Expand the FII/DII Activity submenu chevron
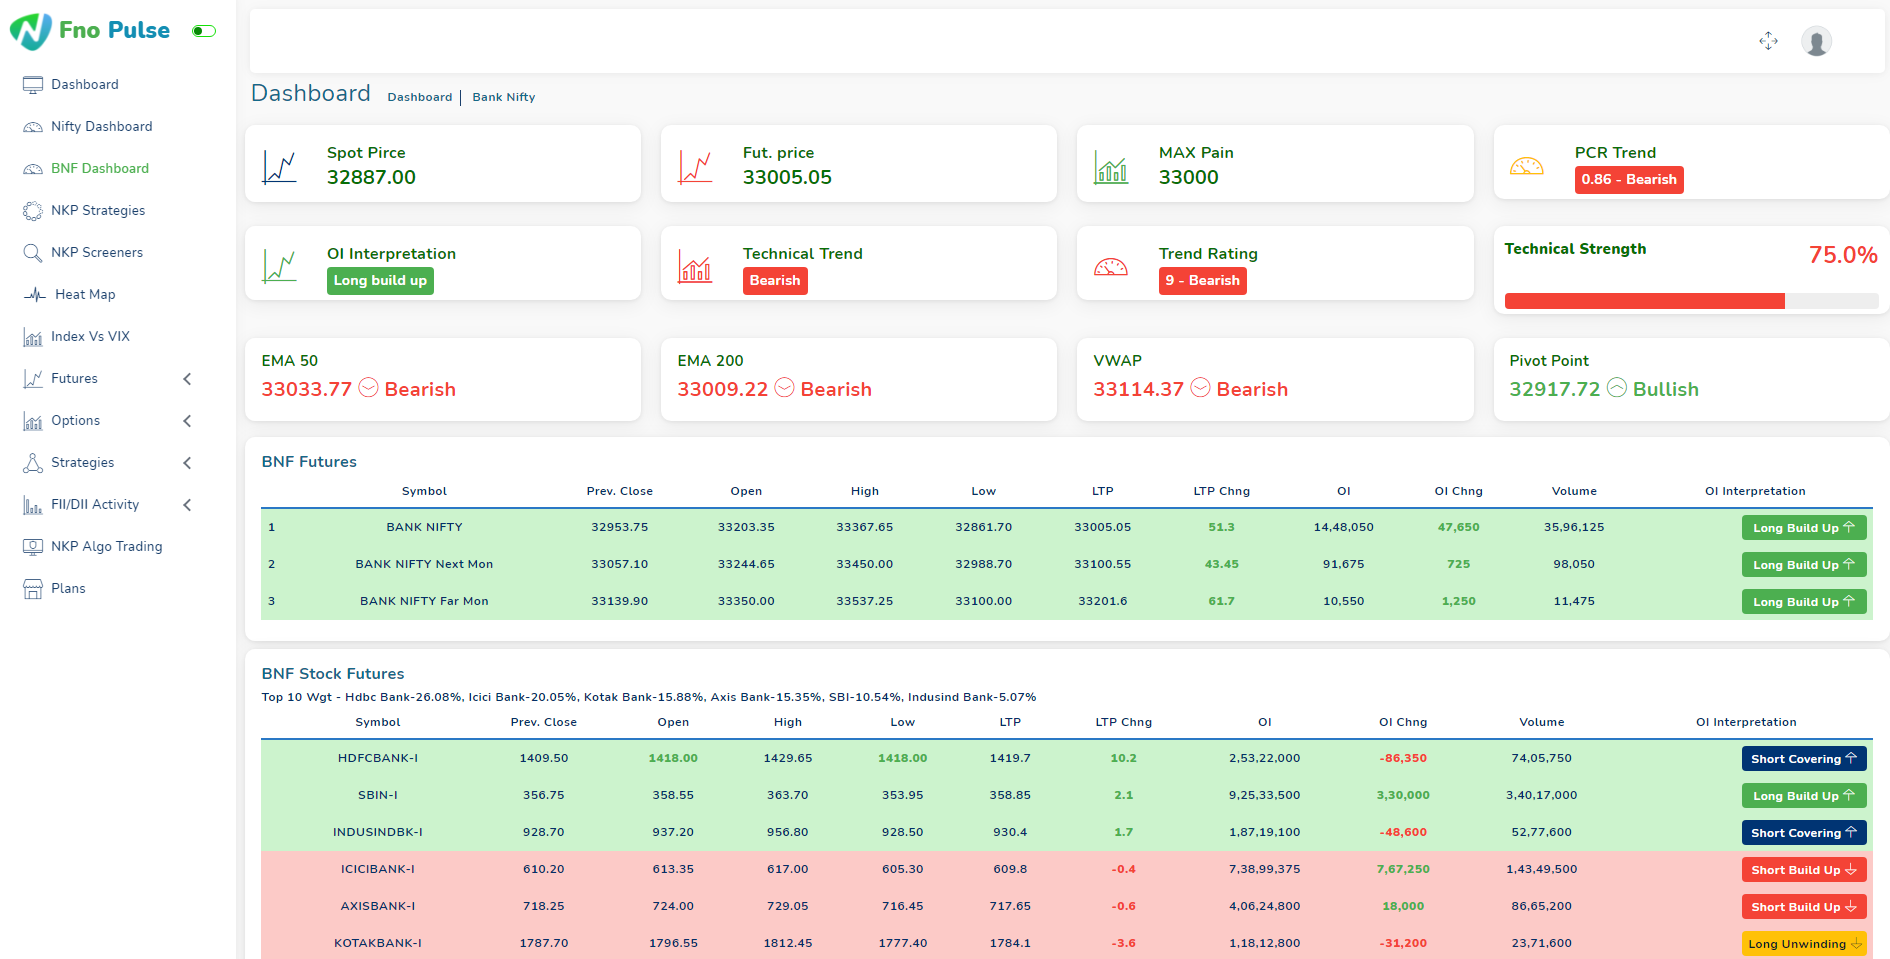The height and width of the screenshot is (959, 1890). 187,505
